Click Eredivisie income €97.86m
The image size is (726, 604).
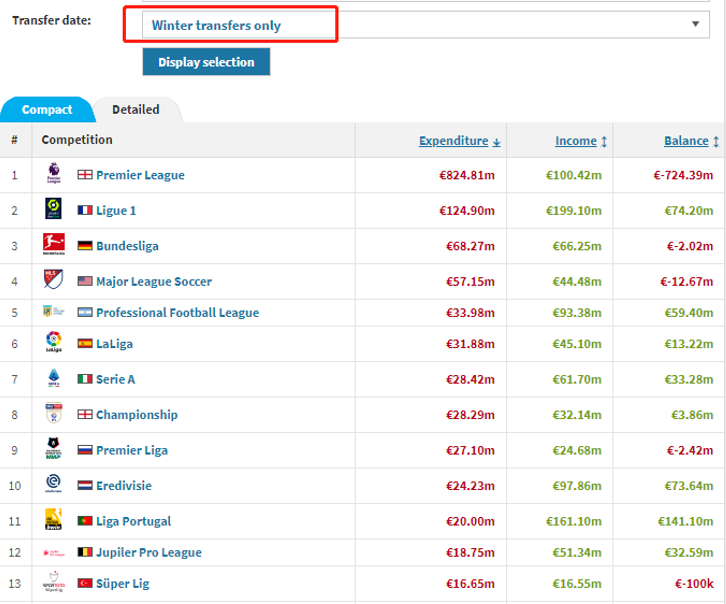577,486
